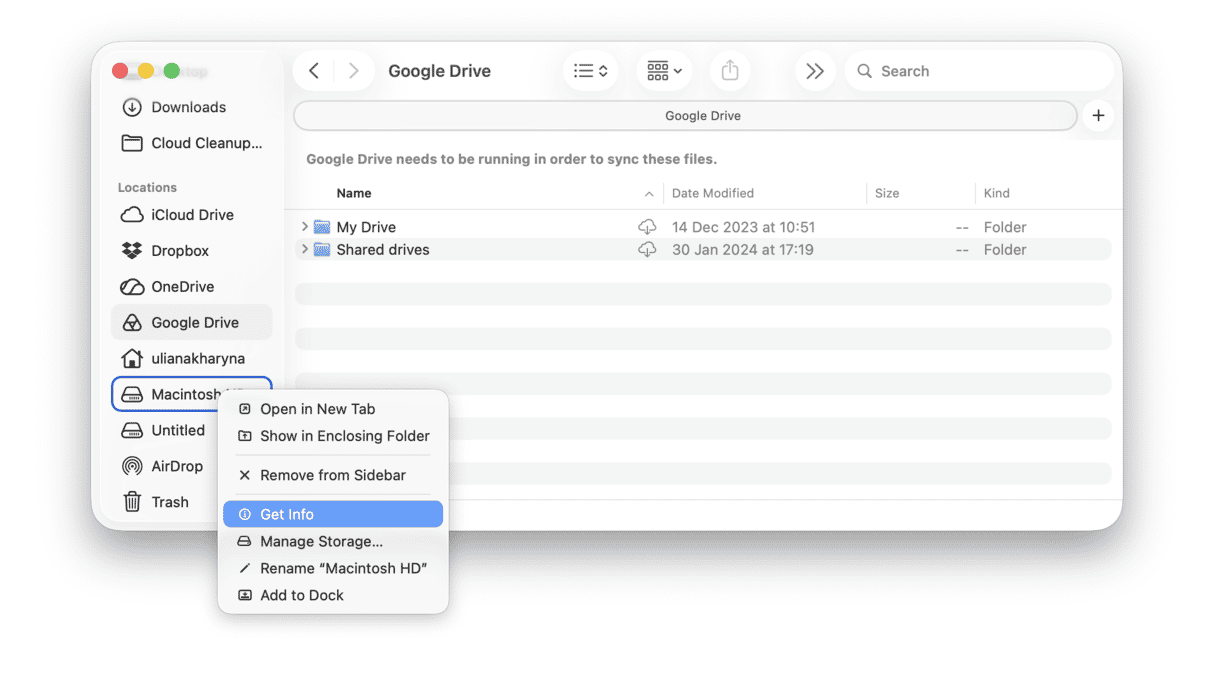Click the Dropbox logo icon
The image size is (1215, 689).
132,251
